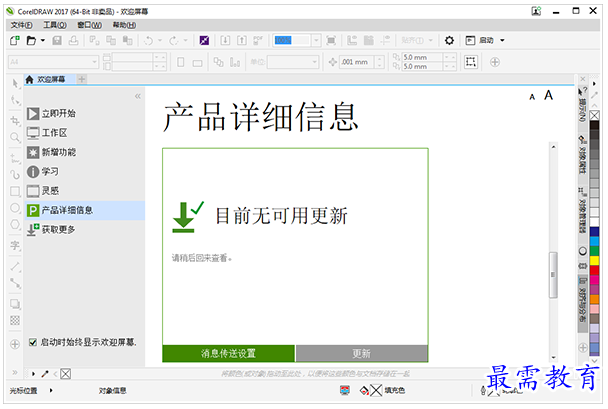Click the Save disk icon
This screenshot has height=409, width=608.
click(x=57, y=40)
